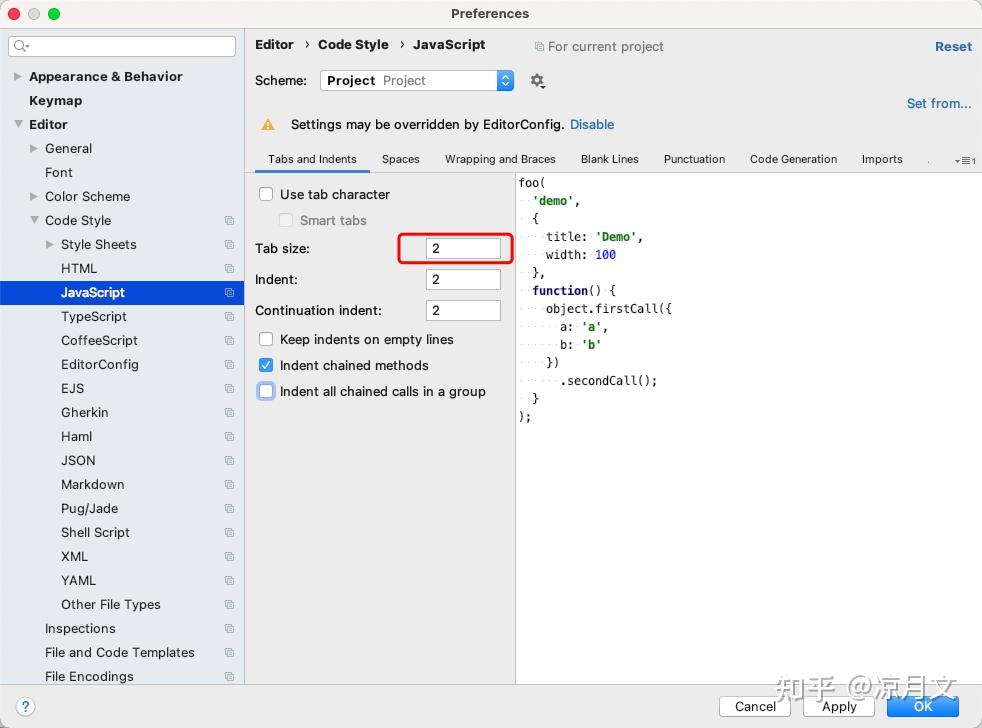Image resolution: width=982 pixels, height=728 pixels.
Task: Click the Reset link
Action: pyautogui.click(x=953, y=46)
